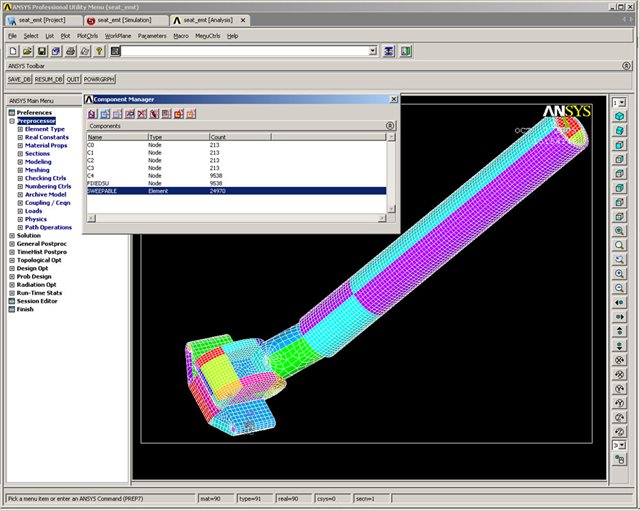The image size is (640, 511).
Task: Click the POWRGRPH button
Action: click(x=99, y=79)
